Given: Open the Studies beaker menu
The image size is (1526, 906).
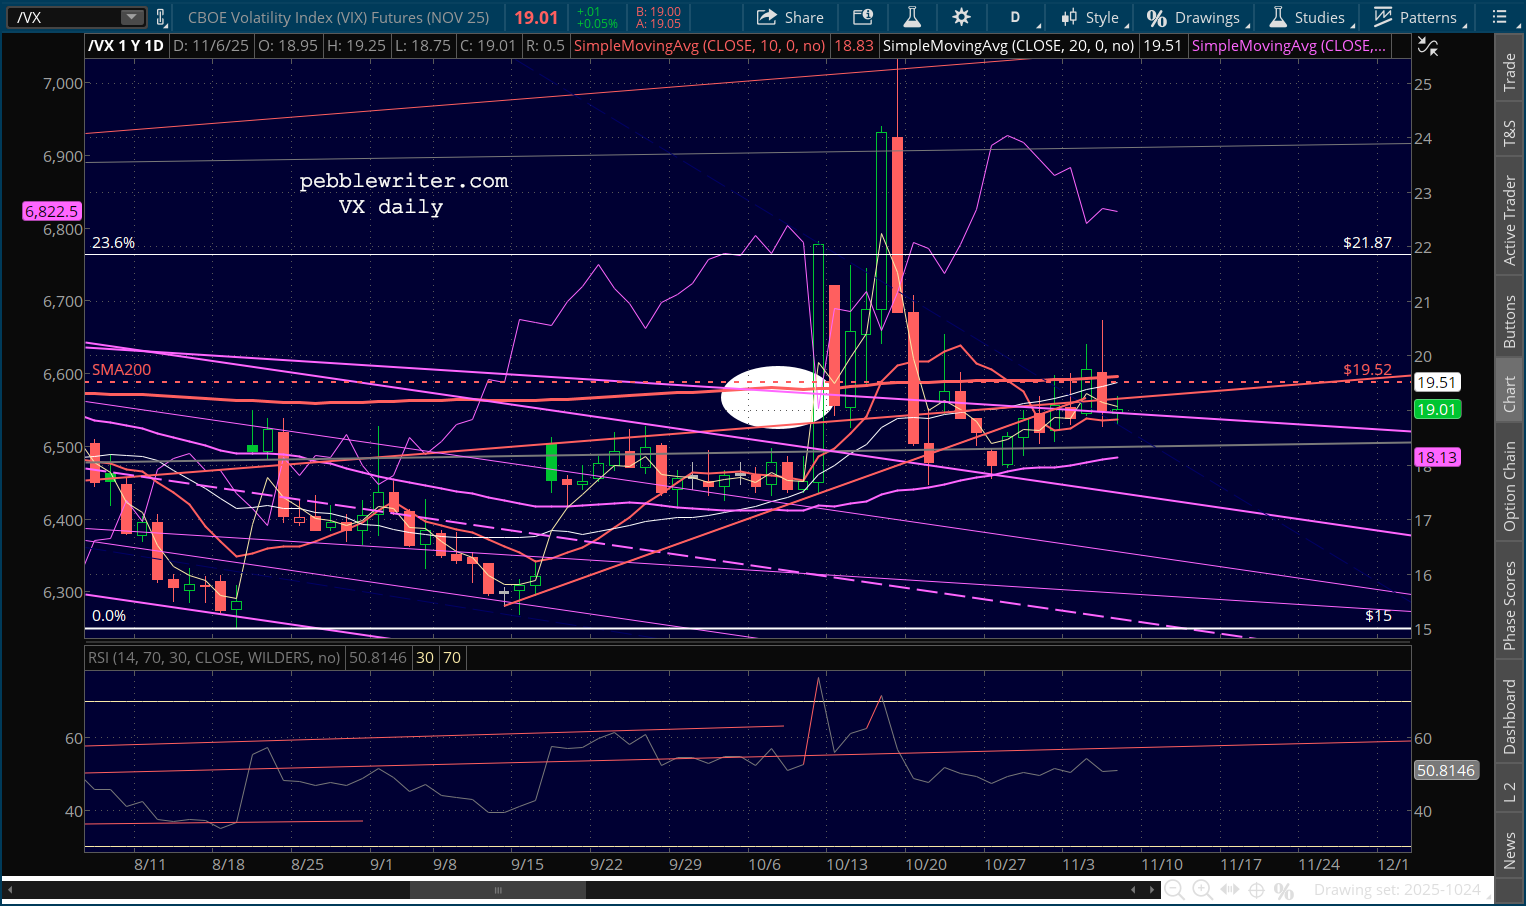Looking at the screenshot, I should 1310,17.
